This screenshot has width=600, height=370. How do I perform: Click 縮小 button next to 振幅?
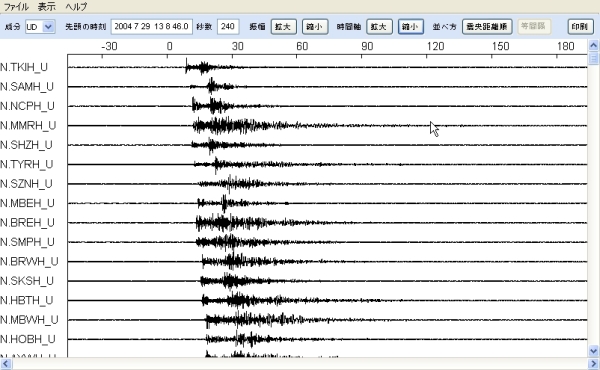point(315,27)
